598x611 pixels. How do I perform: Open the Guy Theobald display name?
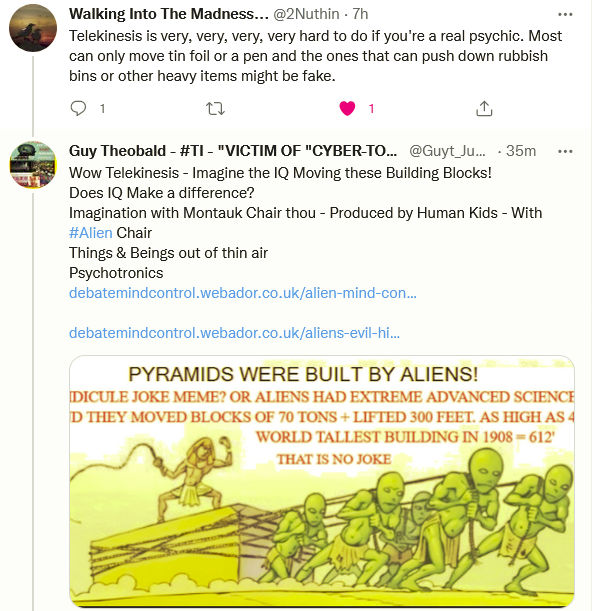(233, 151)
